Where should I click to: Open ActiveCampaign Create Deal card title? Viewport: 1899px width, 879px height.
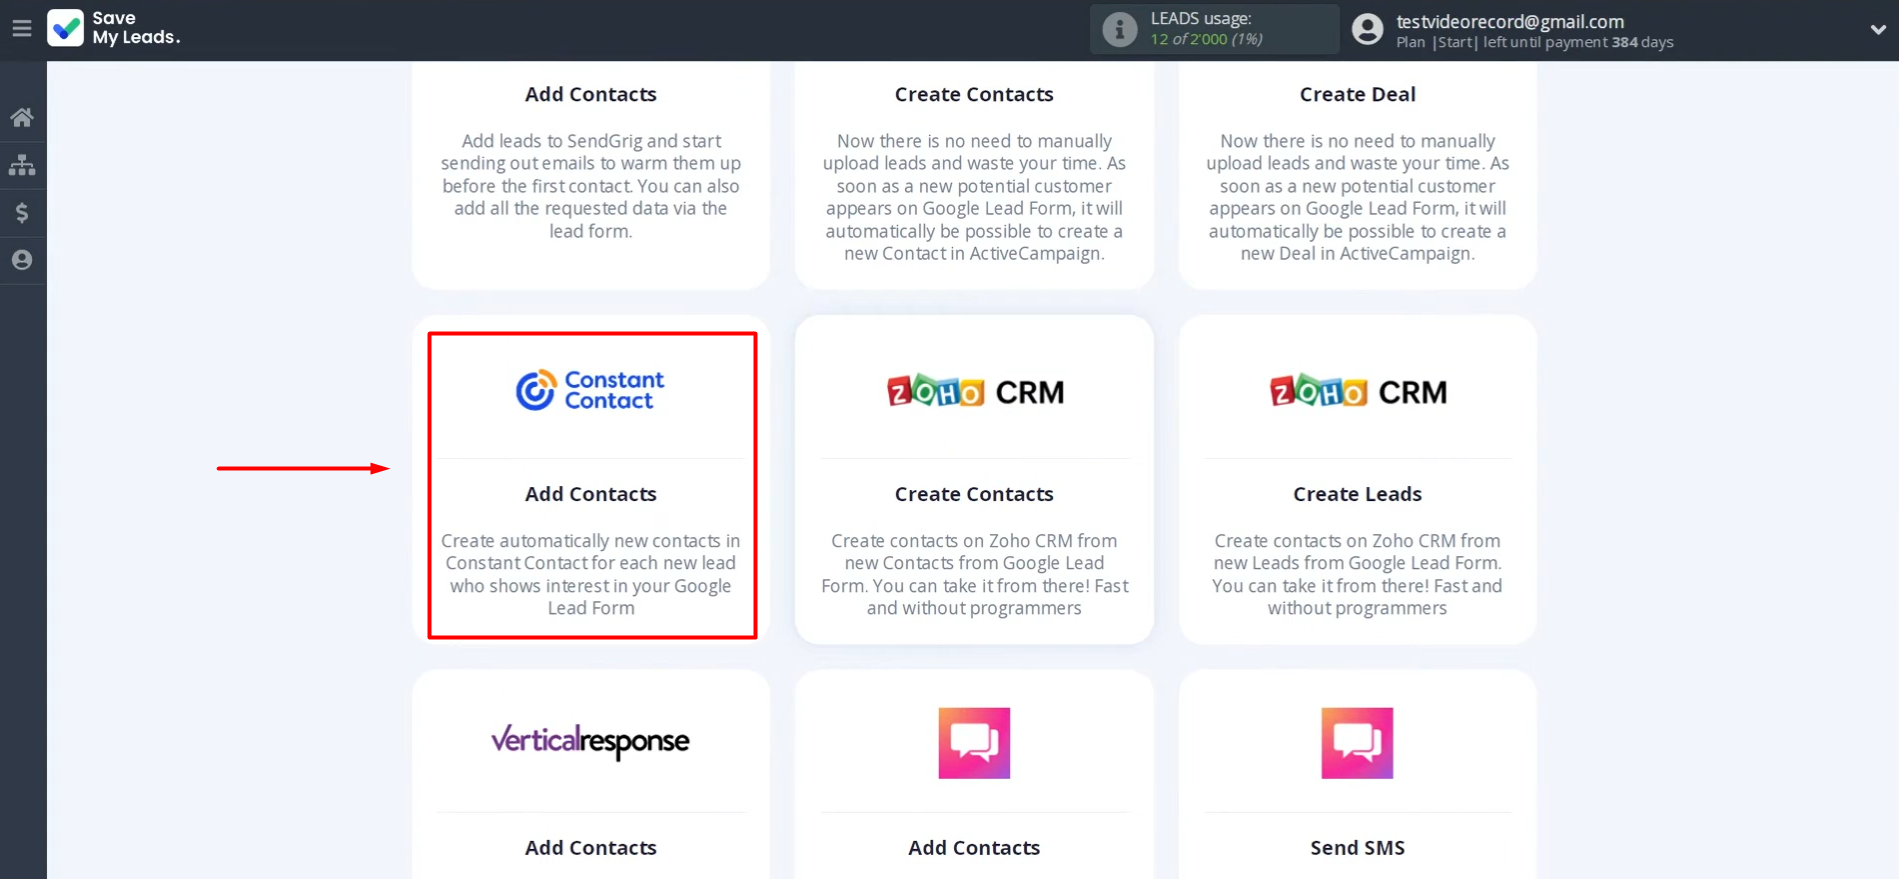(1357, 94)
